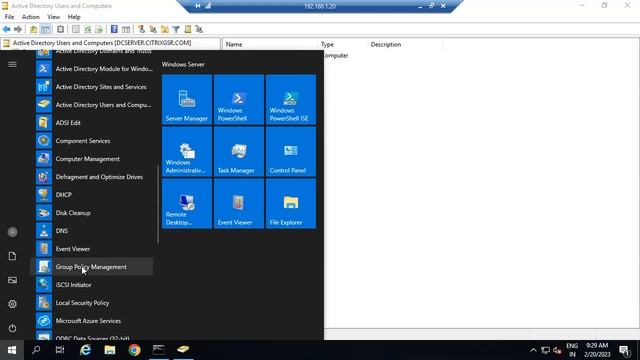Screen dimensions: 640x360
Task: Open the Action menu
Action: [31, 17]
